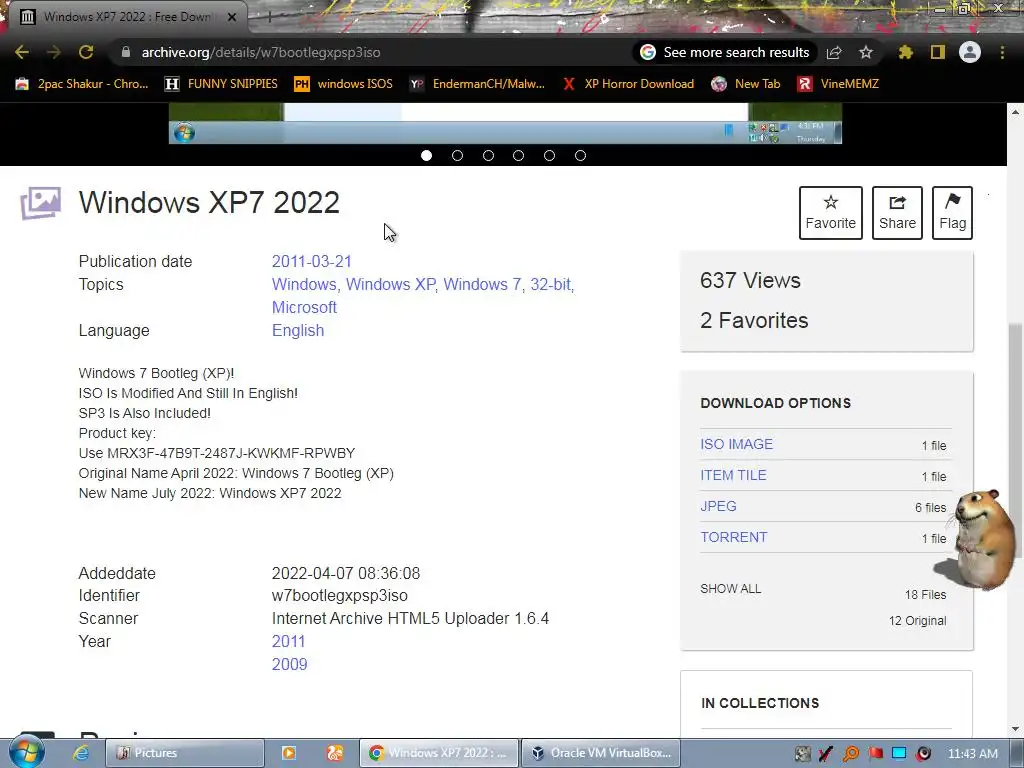Select the Windows XP7 2022 browser tab
1024x768 pixels.
tap(127, 17)
